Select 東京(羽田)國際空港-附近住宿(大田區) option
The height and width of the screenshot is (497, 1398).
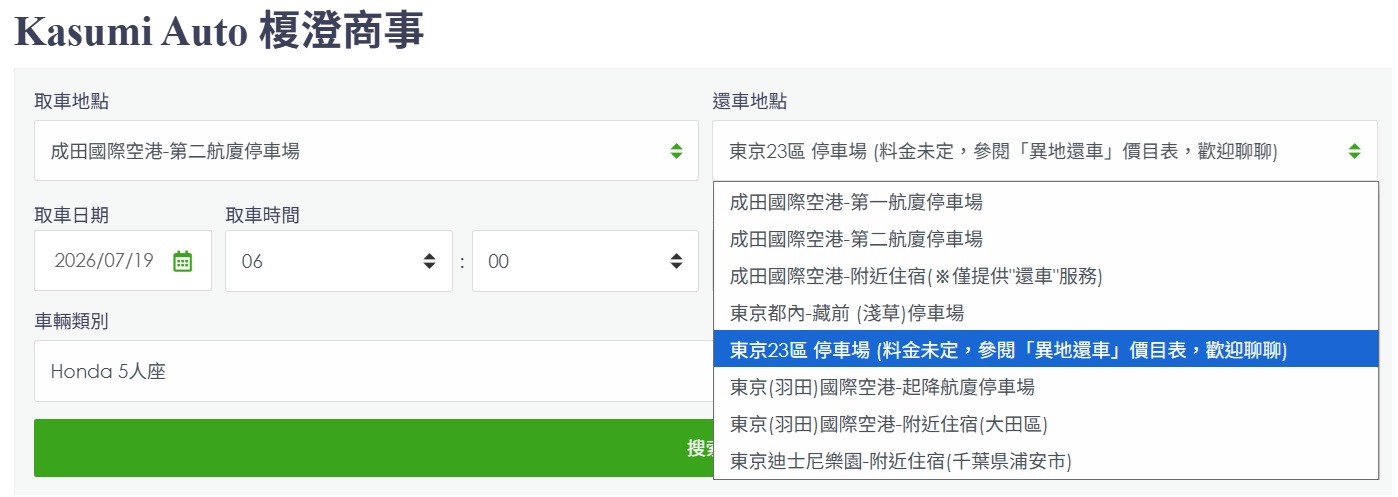(1045, 424)
